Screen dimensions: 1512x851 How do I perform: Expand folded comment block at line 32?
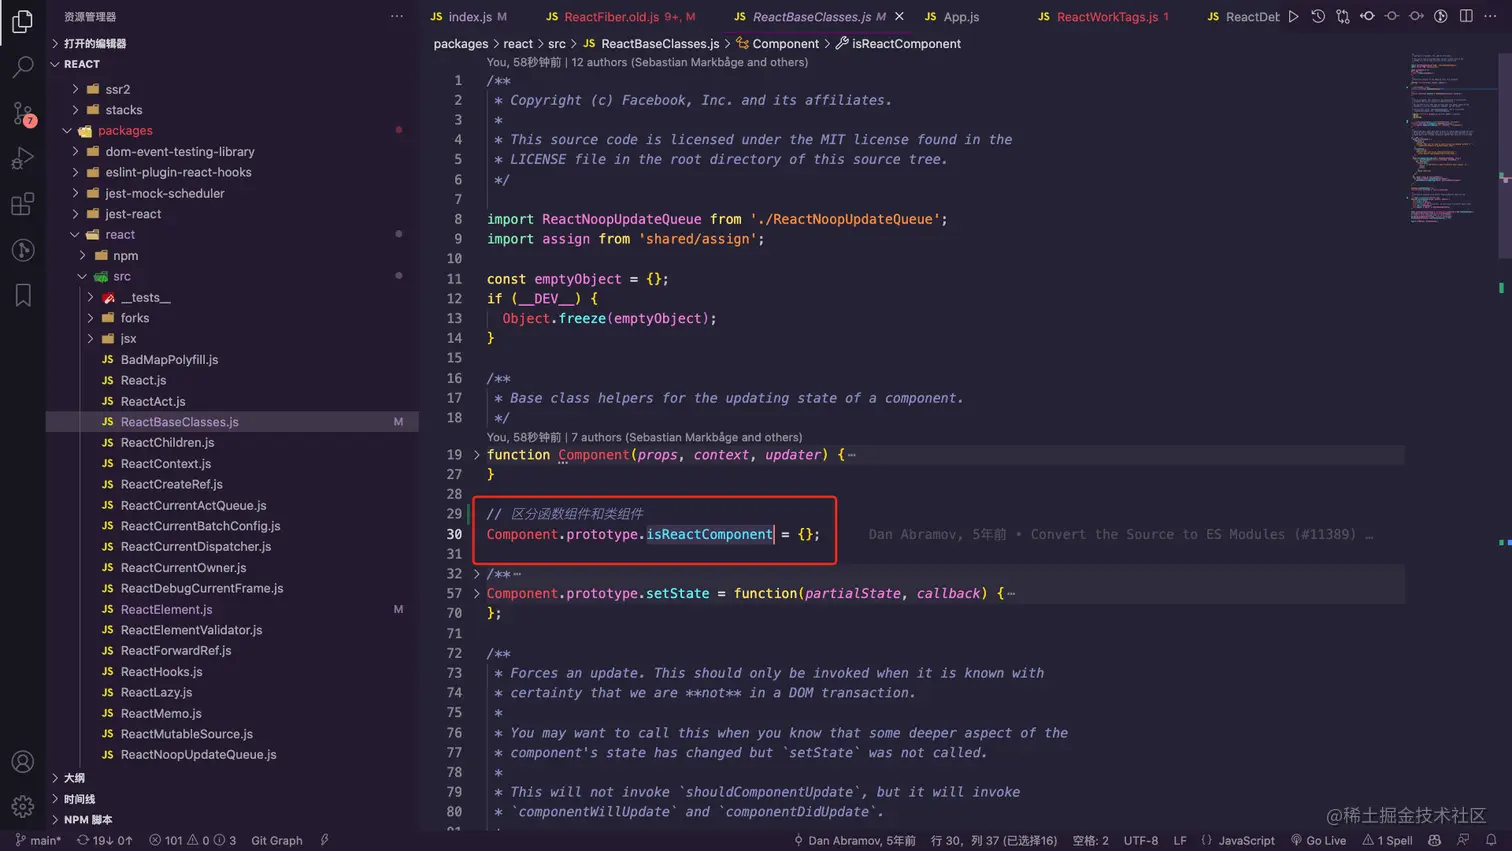coord(477,574)
